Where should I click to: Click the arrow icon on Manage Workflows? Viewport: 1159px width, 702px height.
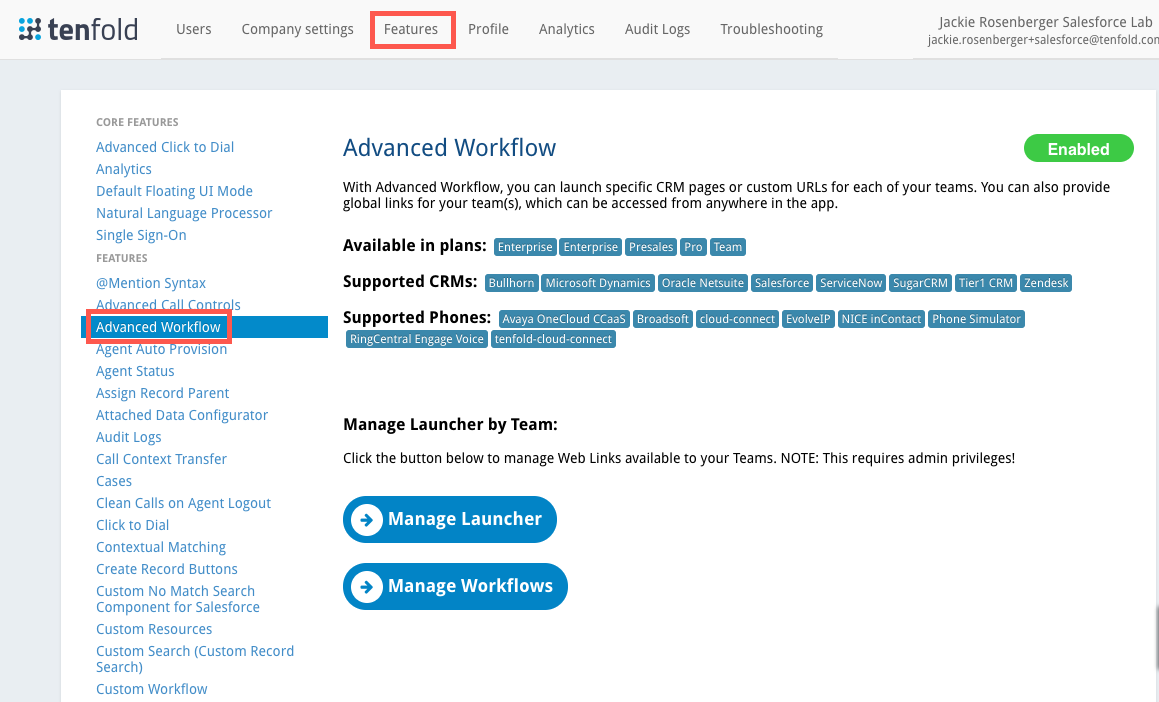click(x=368, y=586)
